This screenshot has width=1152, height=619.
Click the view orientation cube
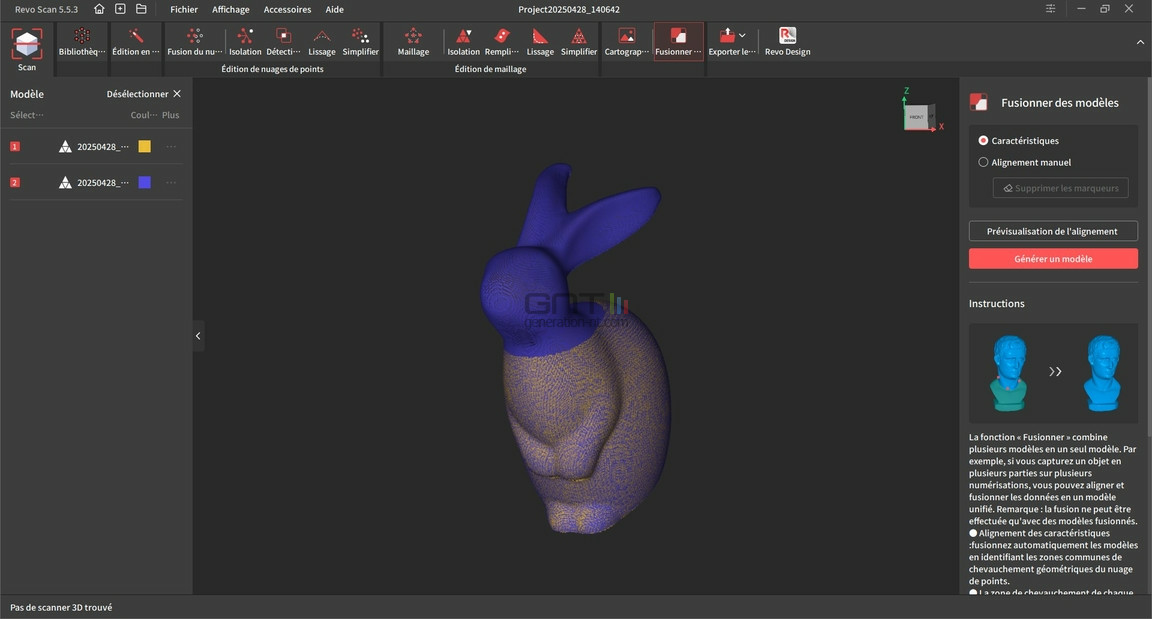pyautogui.click(x=919, y=116)
